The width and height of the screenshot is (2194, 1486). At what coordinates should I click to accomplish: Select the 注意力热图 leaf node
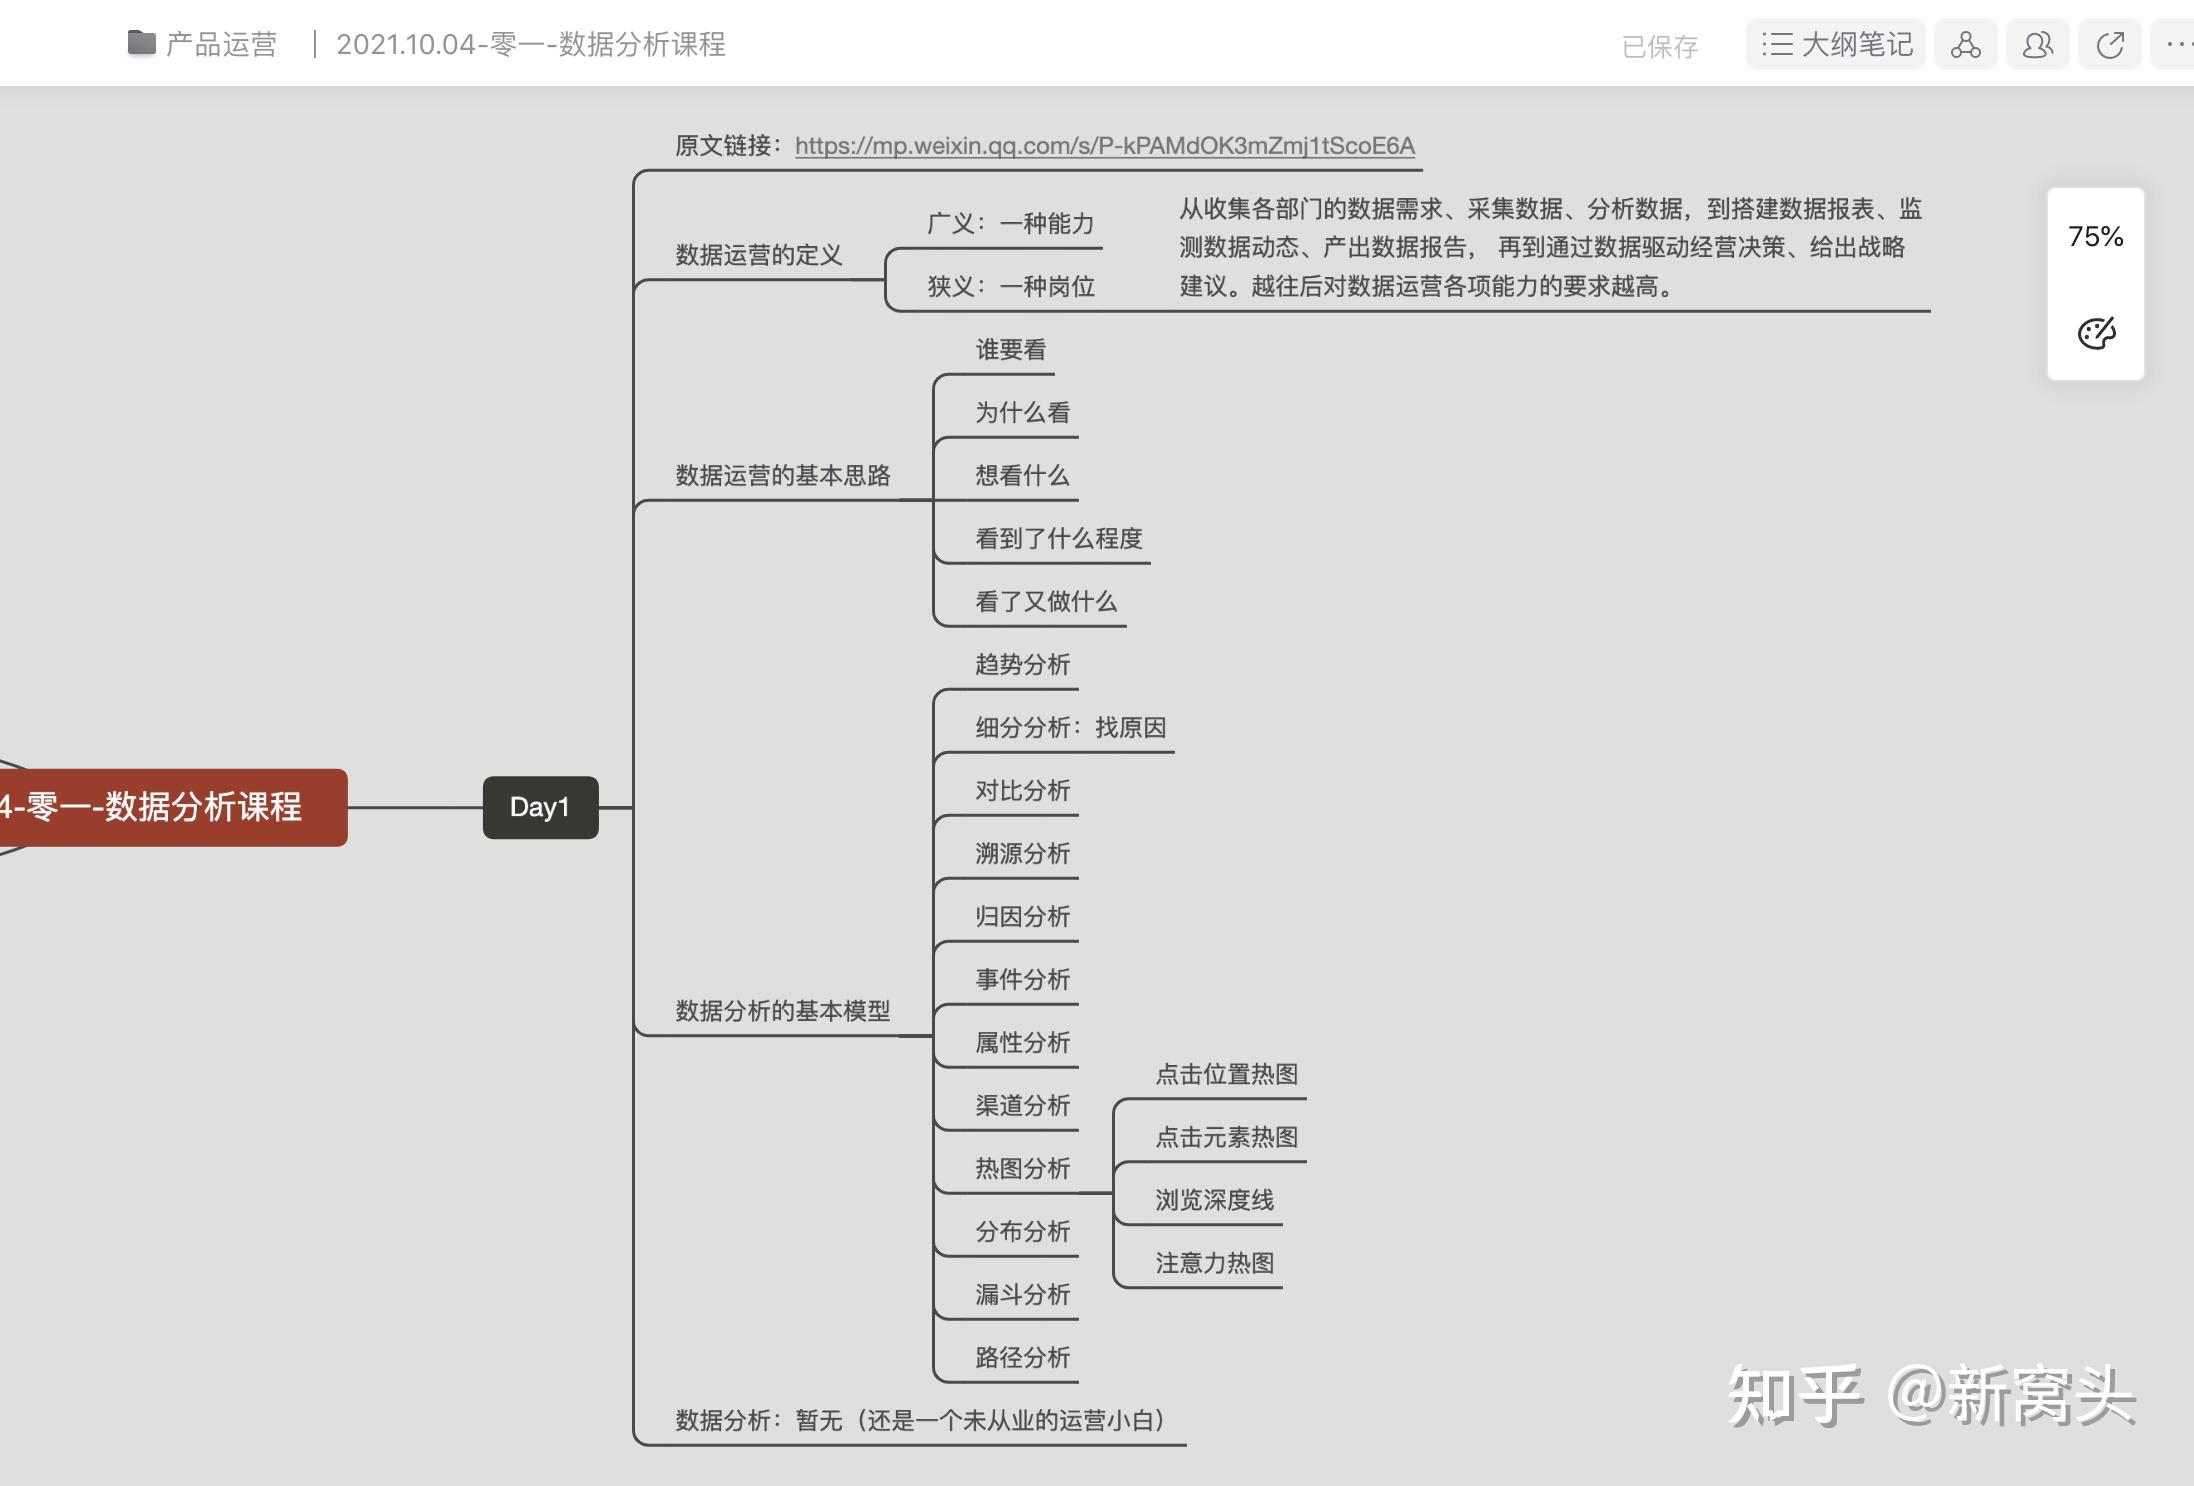click(x=1215, y=1263)
